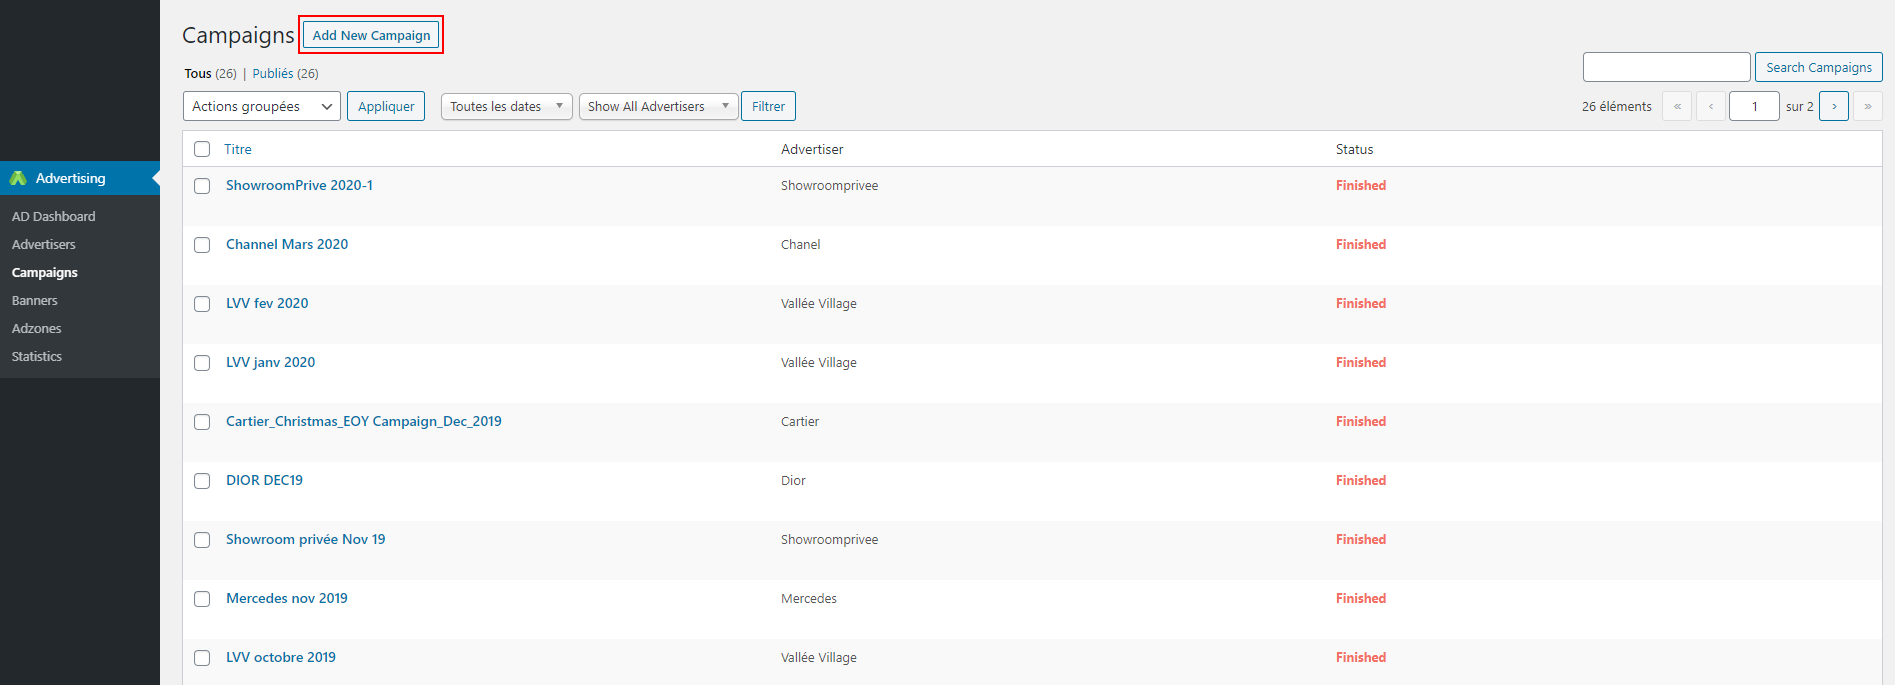Open LVV octobre 2019 campaign
This screenshot has width=1895, height=685.
tap(281, 657)
